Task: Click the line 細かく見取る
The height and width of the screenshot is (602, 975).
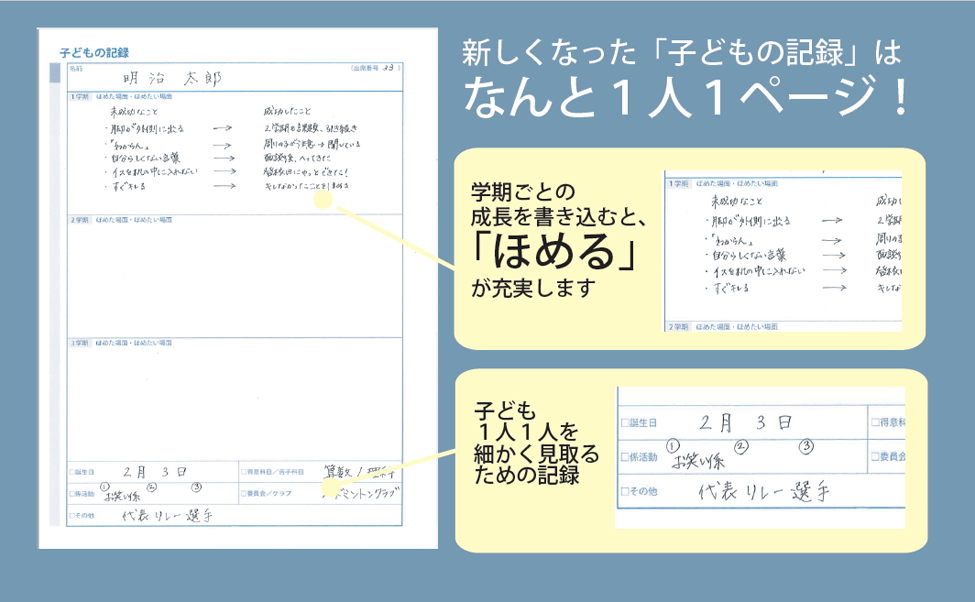Action: coord(537,454)
